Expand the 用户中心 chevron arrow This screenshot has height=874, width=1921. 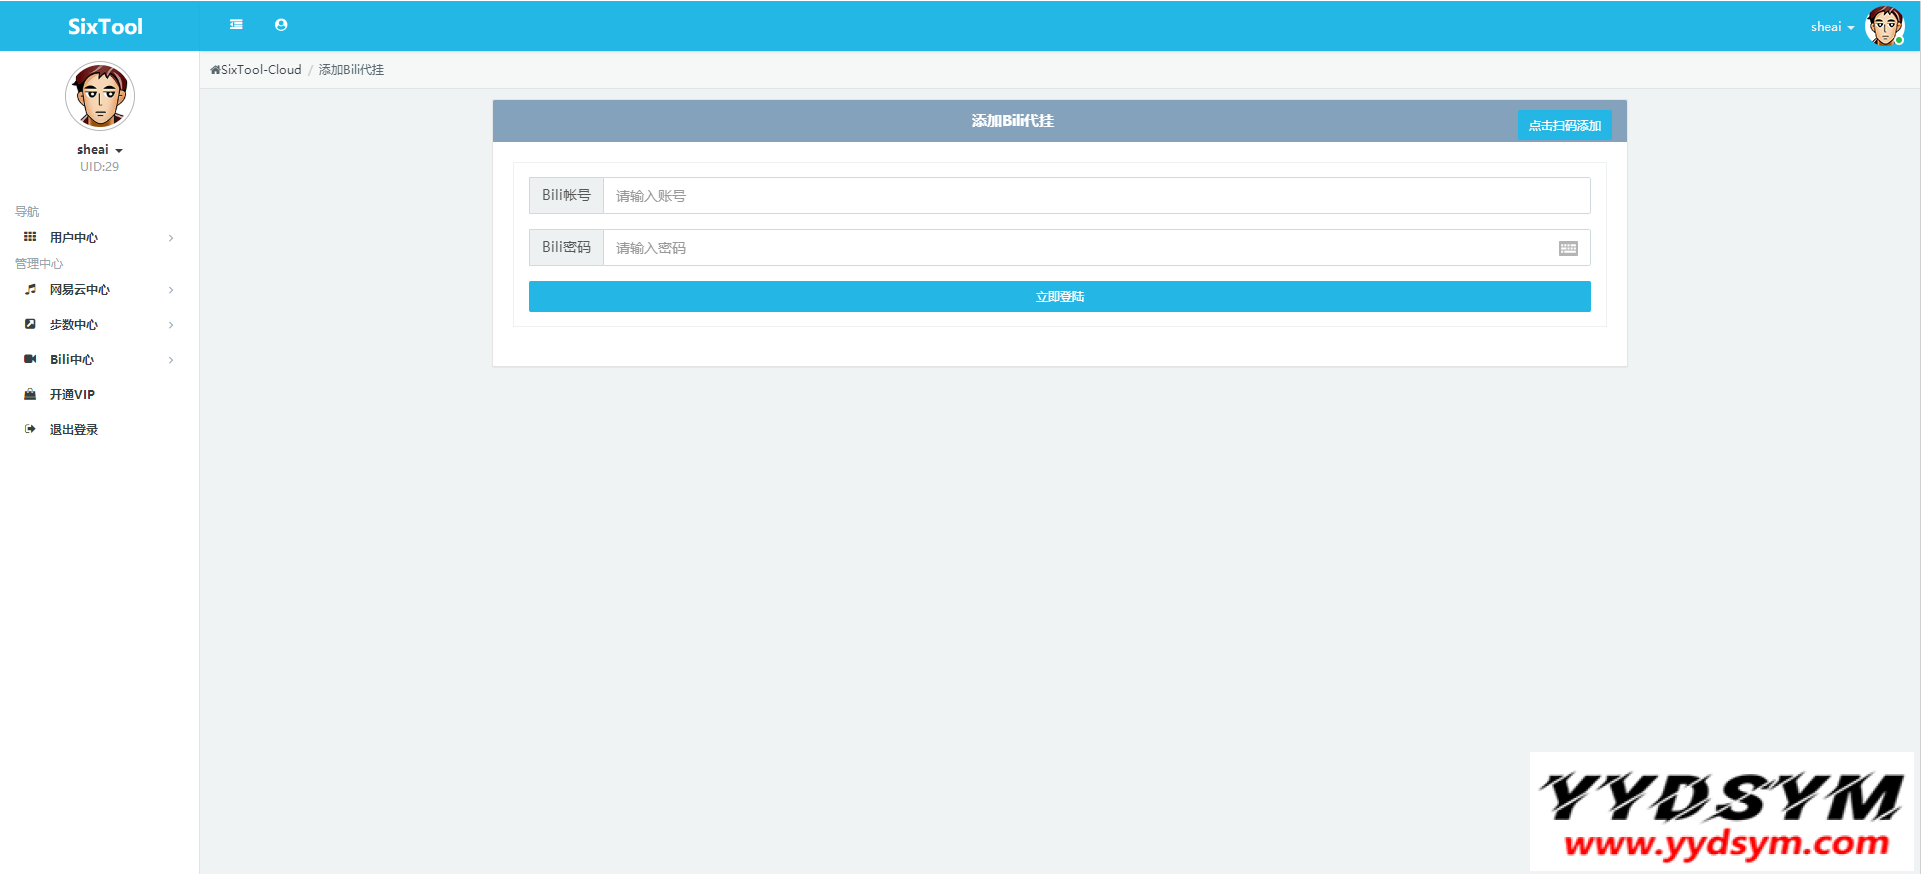pos(171,238)
